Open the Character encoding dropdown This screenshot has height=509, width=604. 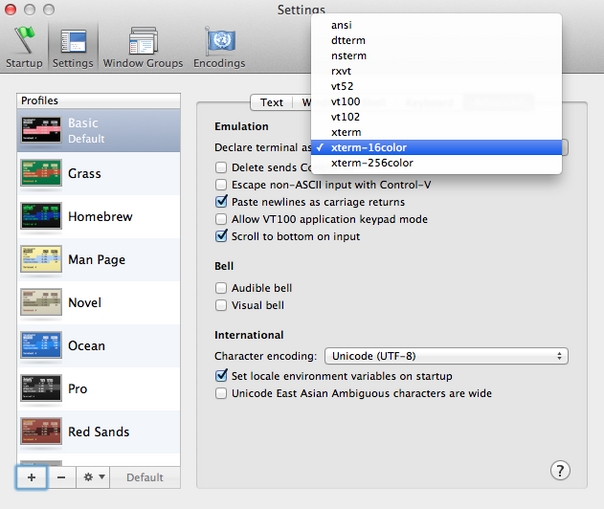445,356
